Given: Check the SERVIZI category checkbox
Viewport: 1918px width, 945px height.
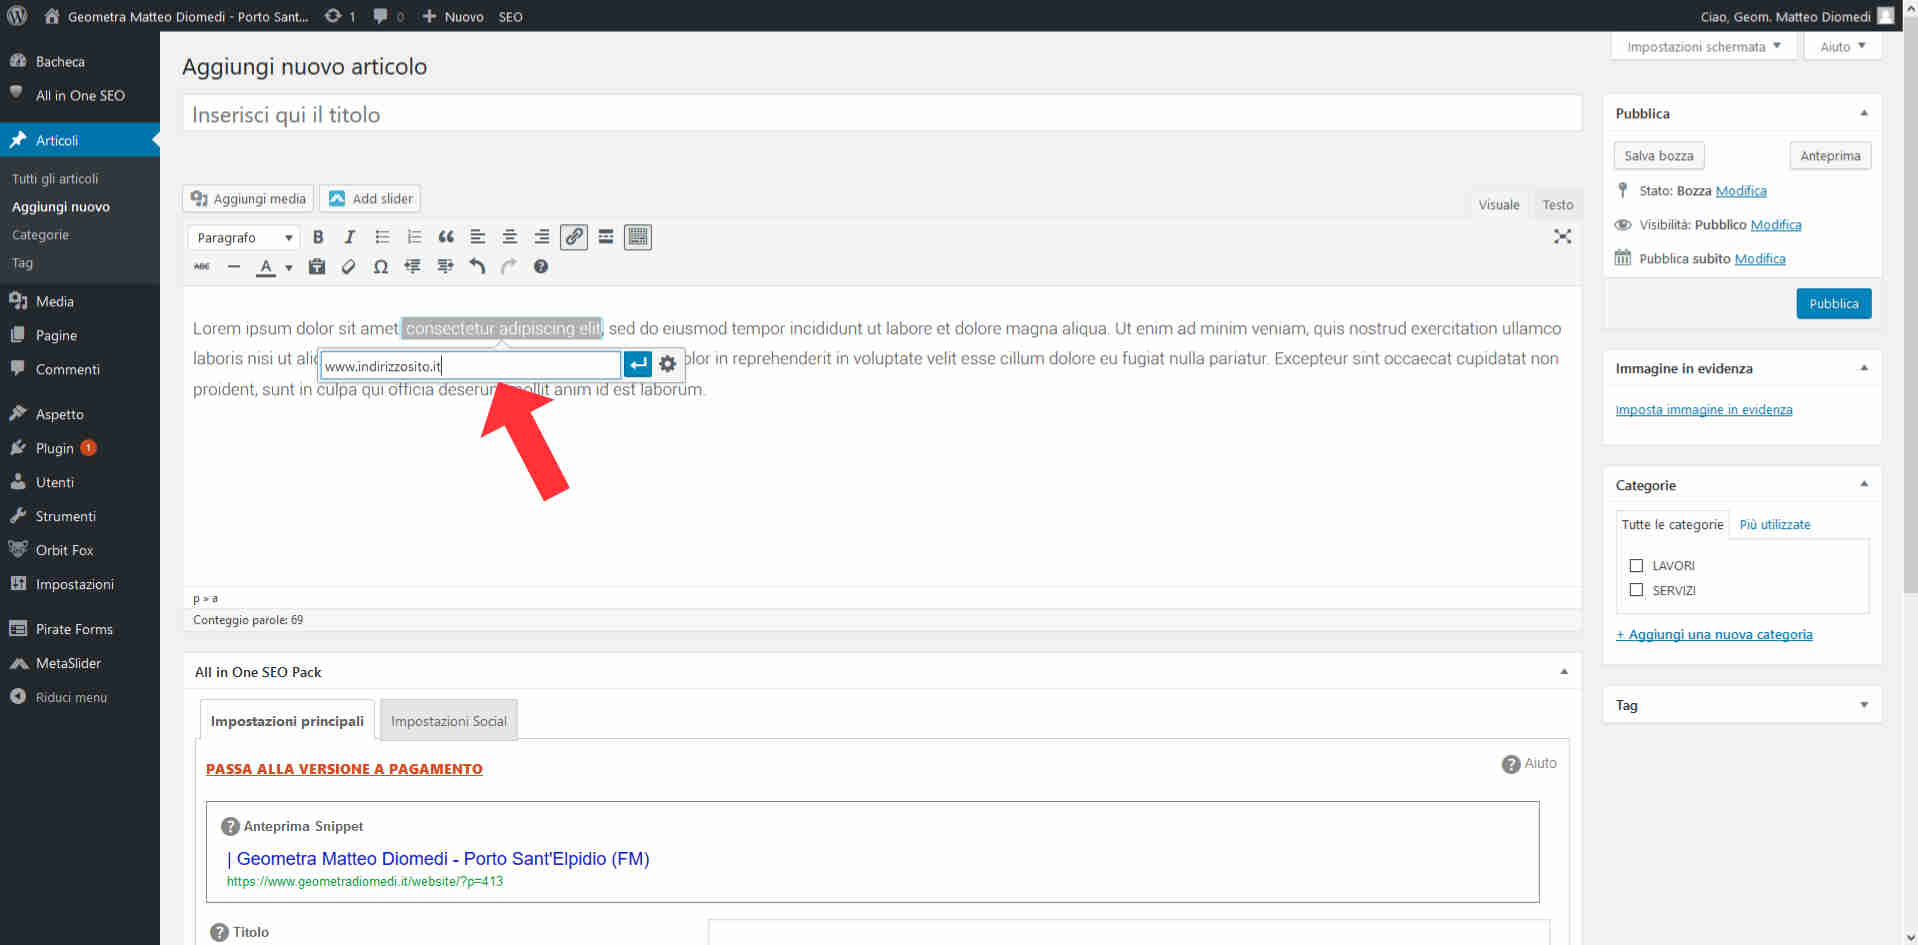Looking at the screenshot, I should pyautogui.click(x=1636, y=590).
